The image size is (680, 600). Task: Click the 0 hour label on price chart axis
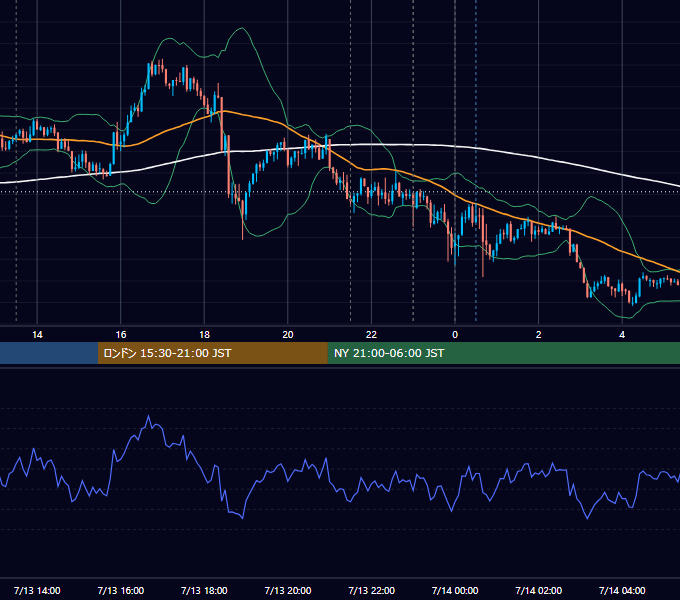[455, 335]
